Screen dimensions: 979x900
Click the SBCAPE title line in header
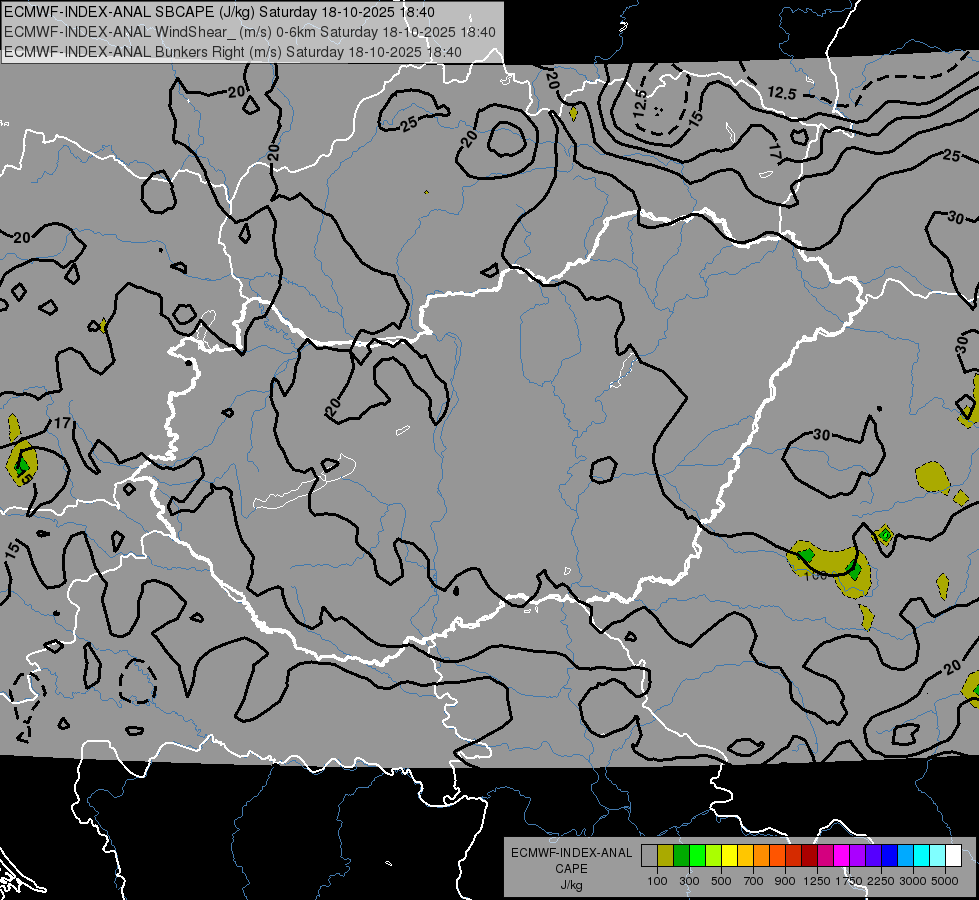219,12
